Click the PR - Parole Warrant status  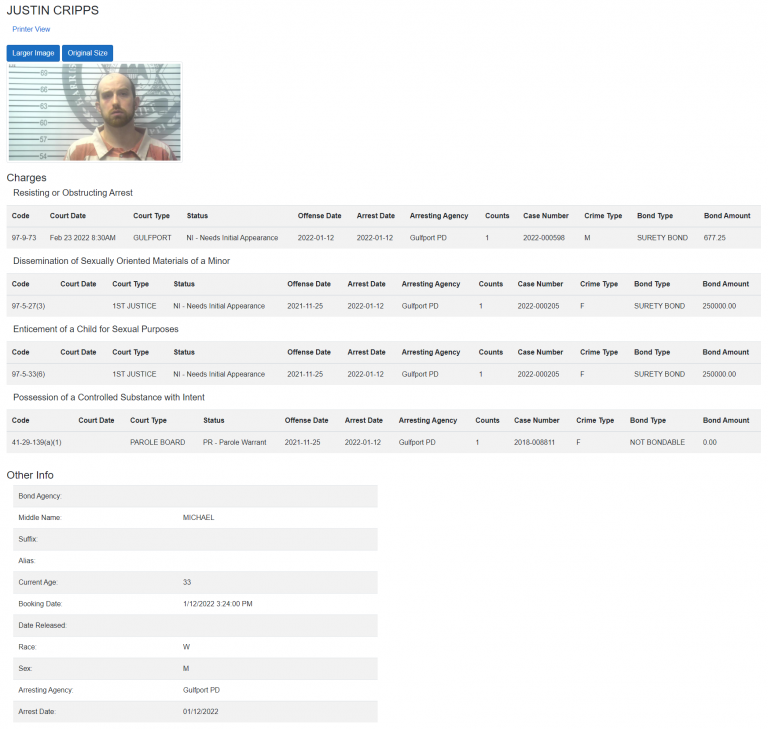[234, 442]
